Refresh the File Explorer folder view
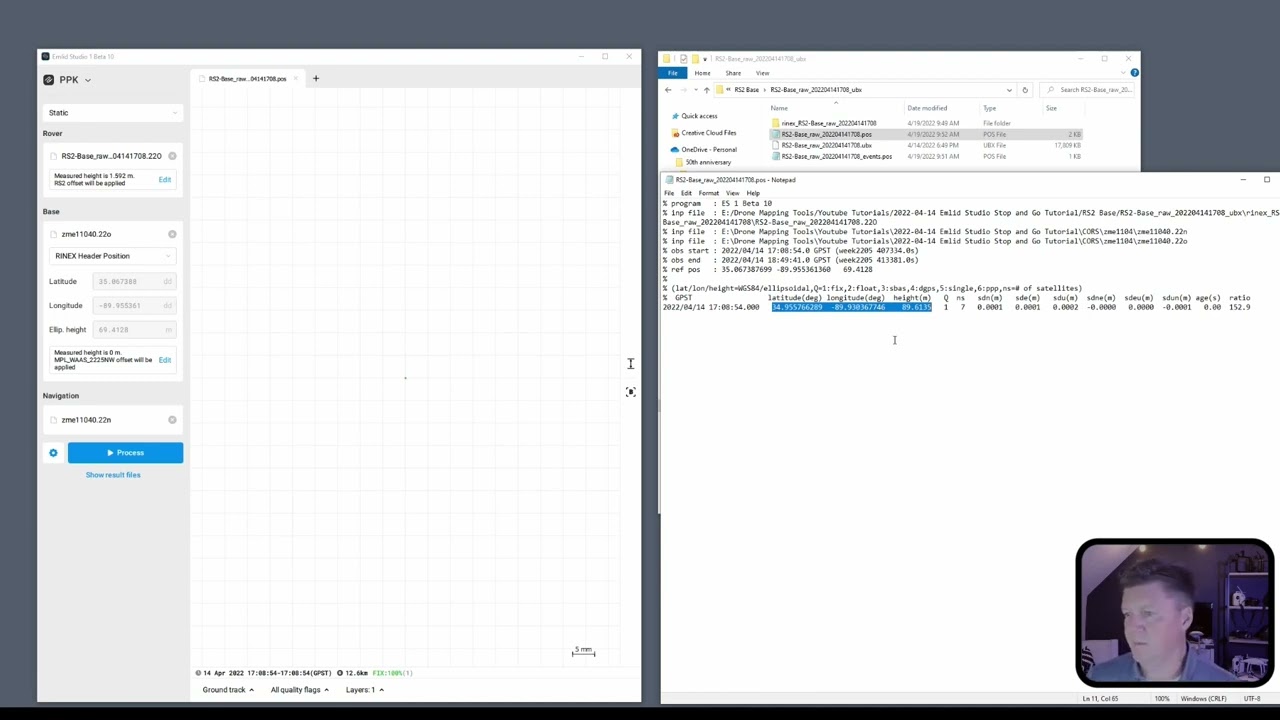Image resolution: width=1280 pixels, height=720 pixels. [1024, 90]
